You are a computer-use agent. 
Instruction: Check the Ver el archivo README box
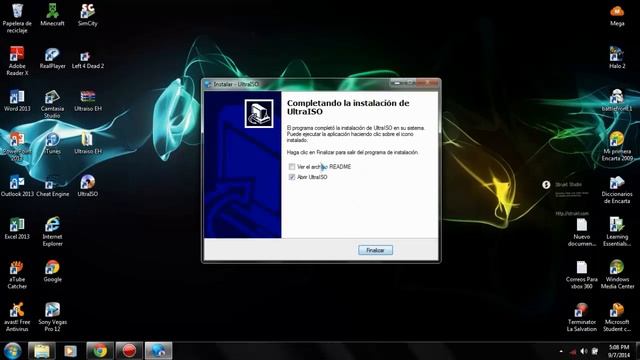click(291, 167)
